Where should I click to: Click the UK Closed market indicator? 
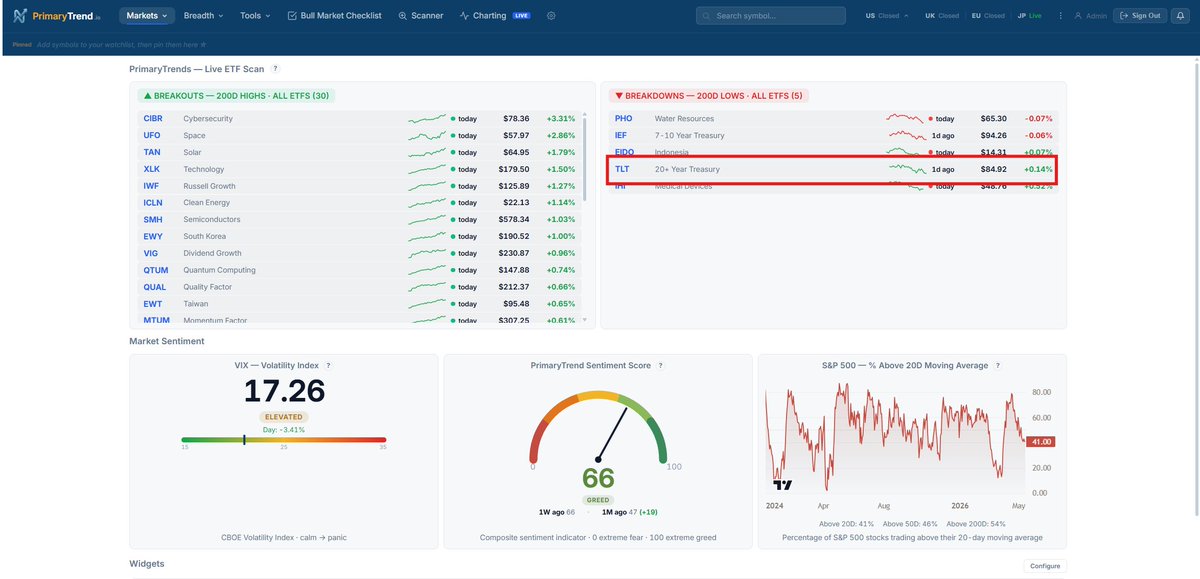point(941,16)
